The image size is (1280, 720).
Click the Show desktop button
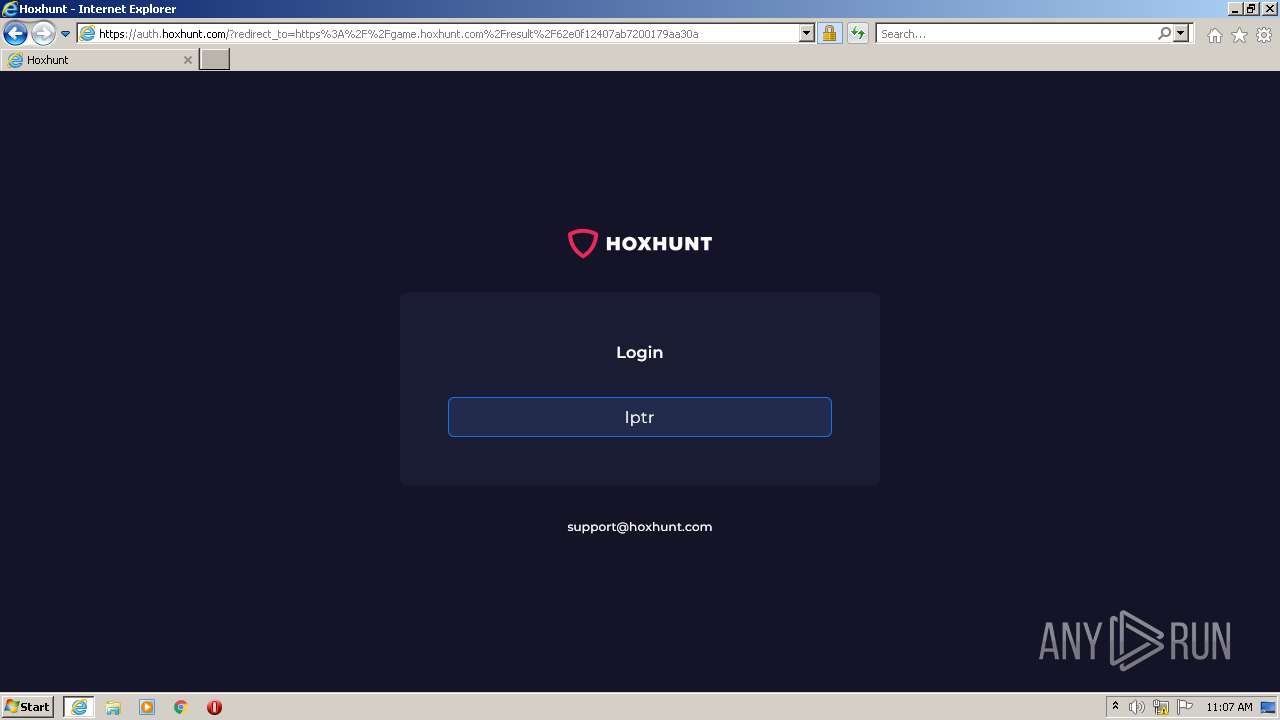pos(1268,707)
